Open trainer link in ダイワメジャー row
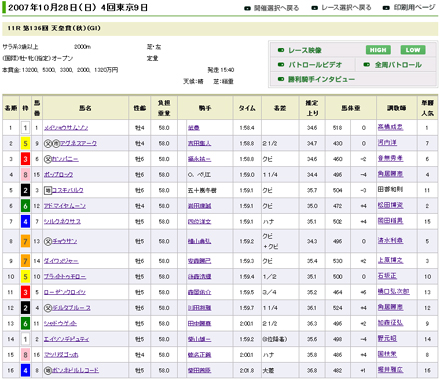The width and height of the screenshot is (440, 380). pos(390,260)
